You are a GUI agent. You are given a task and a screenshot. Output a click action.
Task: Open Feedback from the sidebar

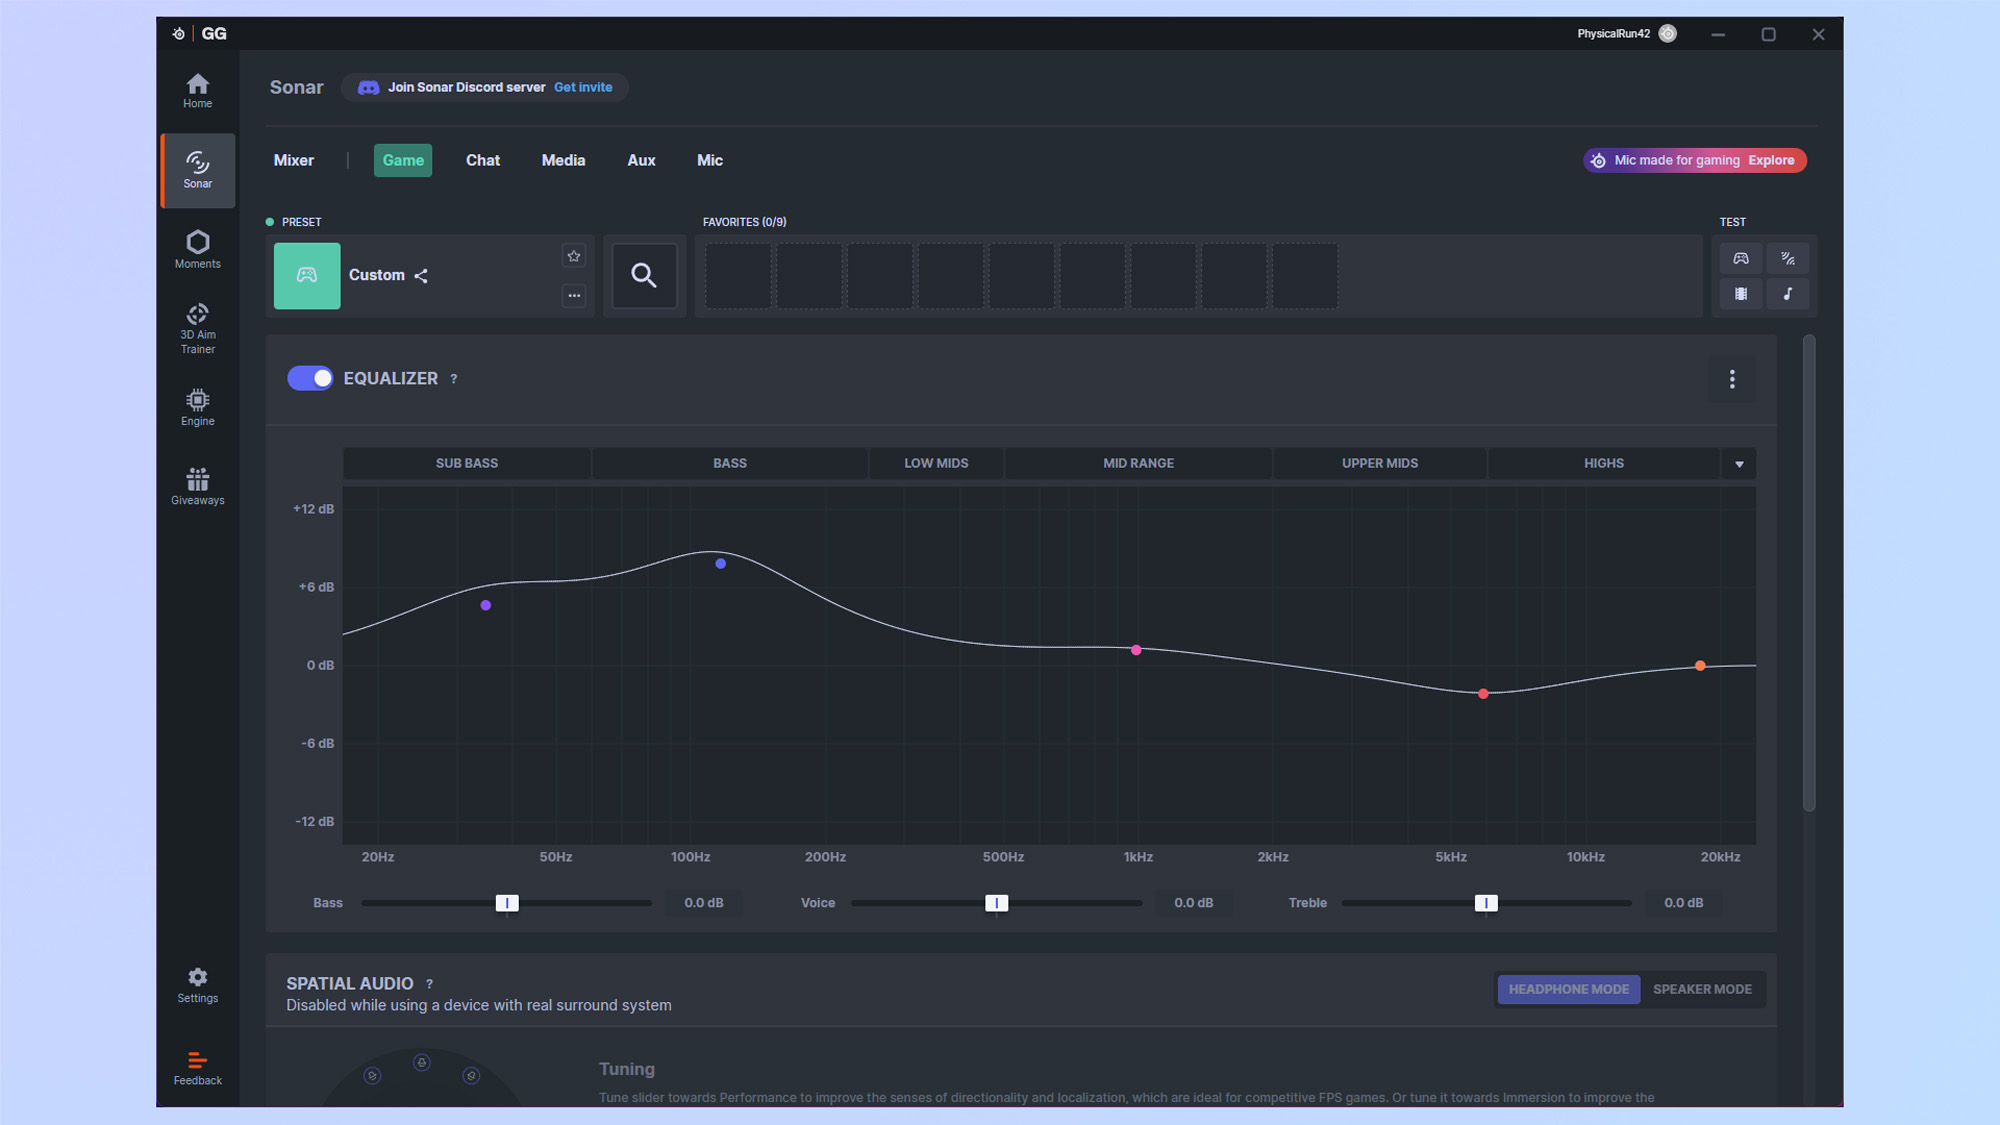pyautogui.click(x=197, y=1067)
